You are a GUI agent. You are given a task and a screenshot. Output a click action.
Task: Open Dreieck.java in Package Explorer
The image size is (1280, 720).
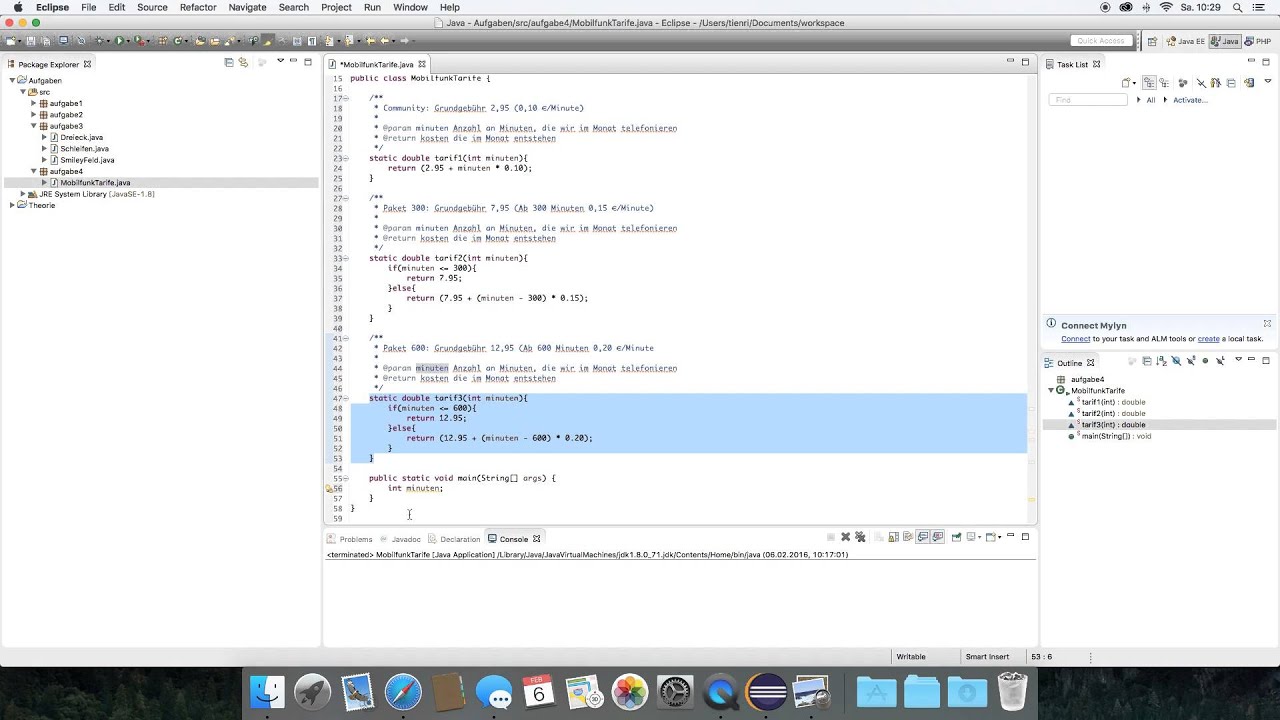[81, 137]
